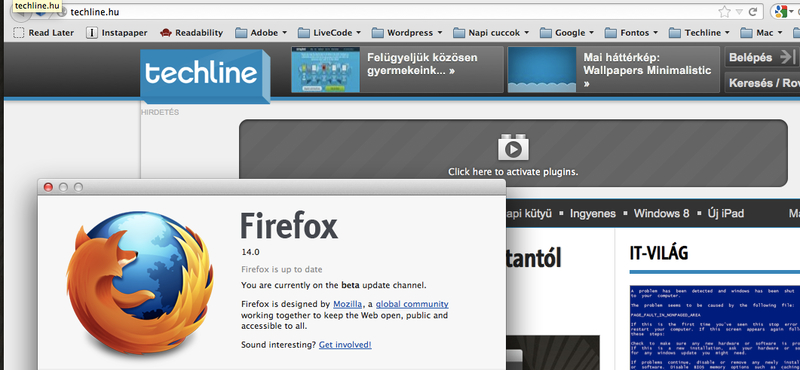The width and height of the screenshot is (800, 370).
Task: Open the Fontos bookmarks folder
Action: point(632,33)
